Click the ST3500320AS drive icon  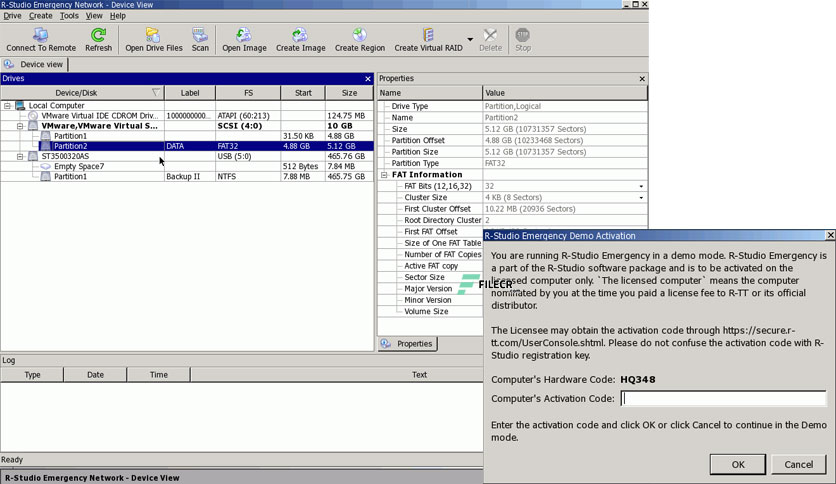pos(33,156)
